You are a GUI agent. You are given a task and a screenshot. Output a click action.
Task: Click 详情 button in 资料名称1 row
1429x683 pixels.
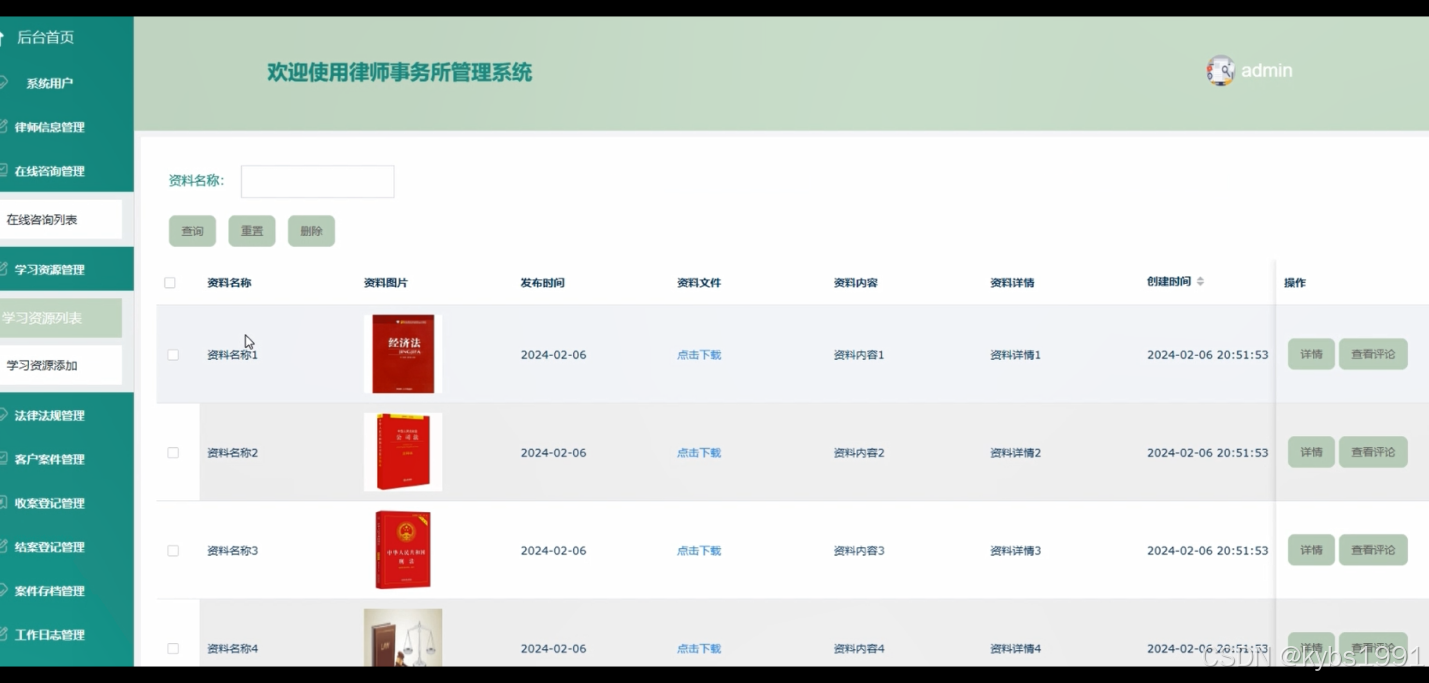1311,354
